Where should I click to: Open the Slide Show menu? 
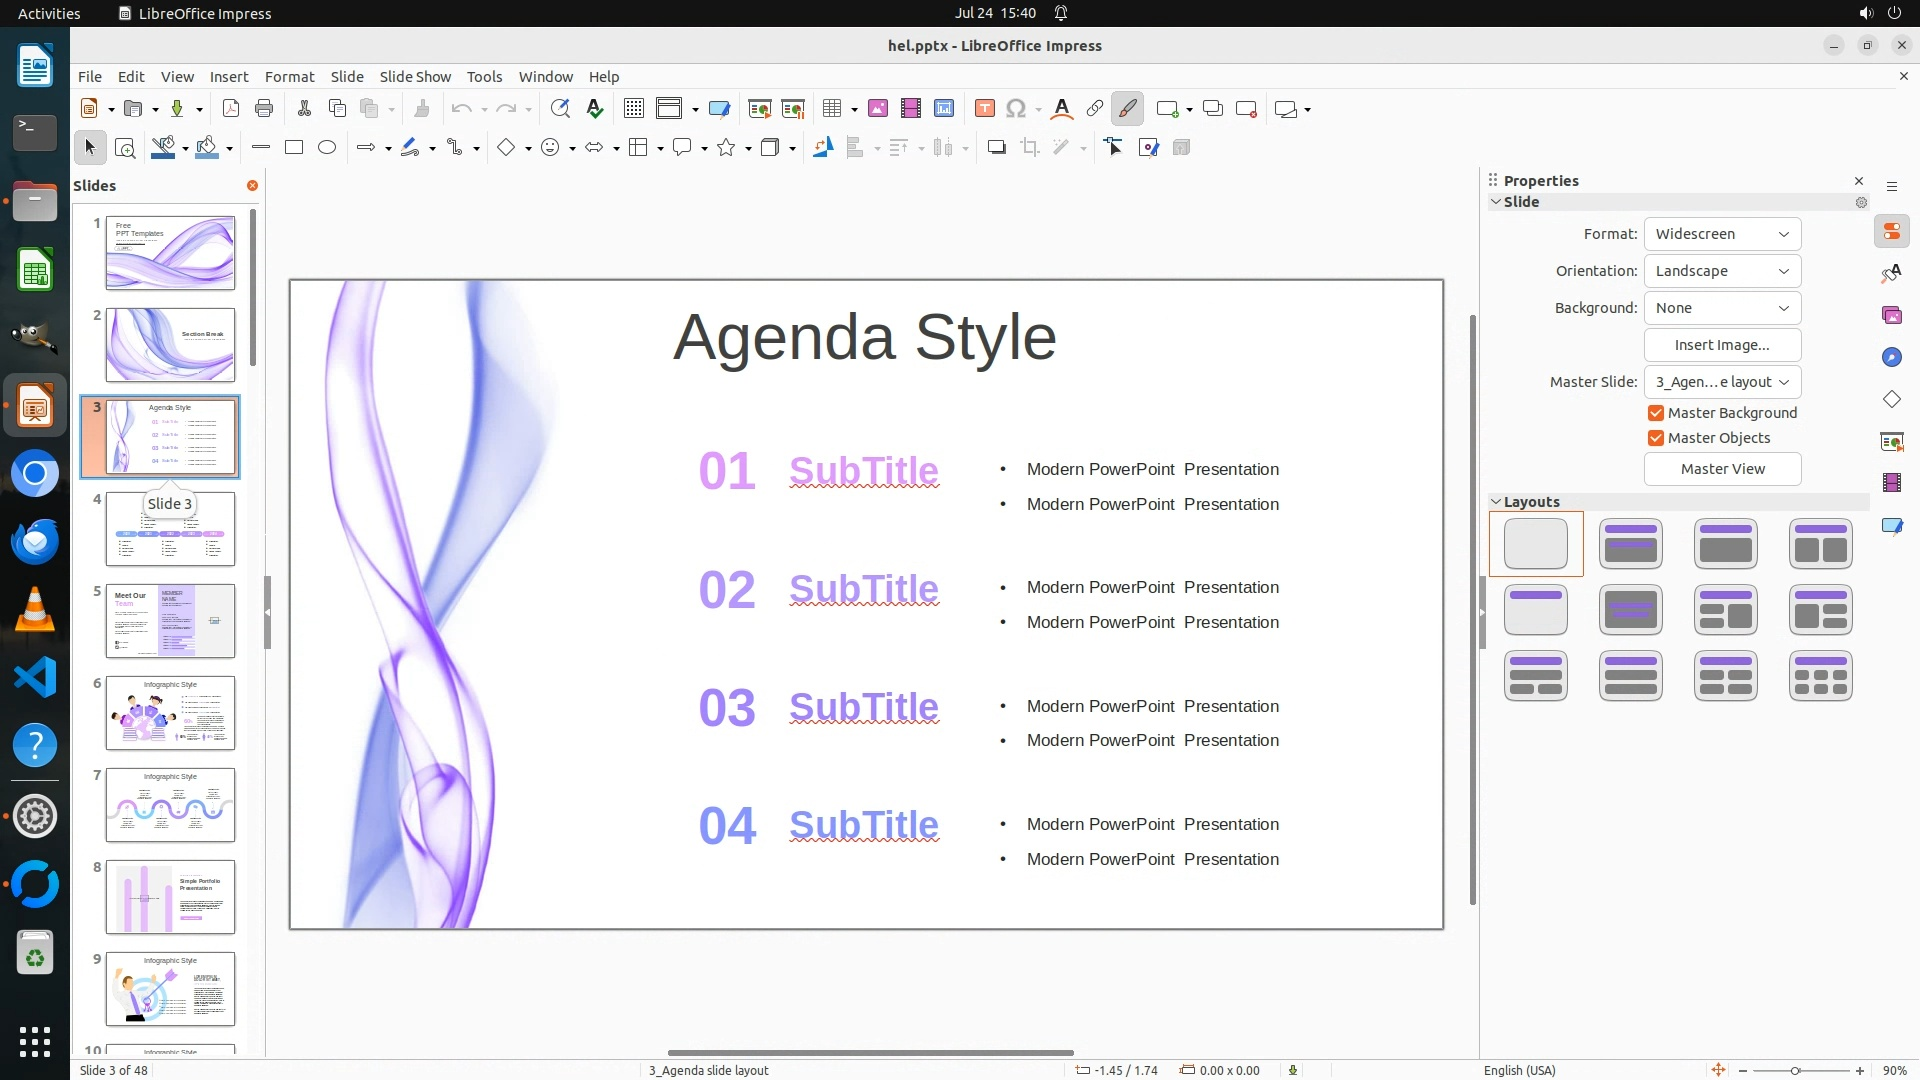415,77
